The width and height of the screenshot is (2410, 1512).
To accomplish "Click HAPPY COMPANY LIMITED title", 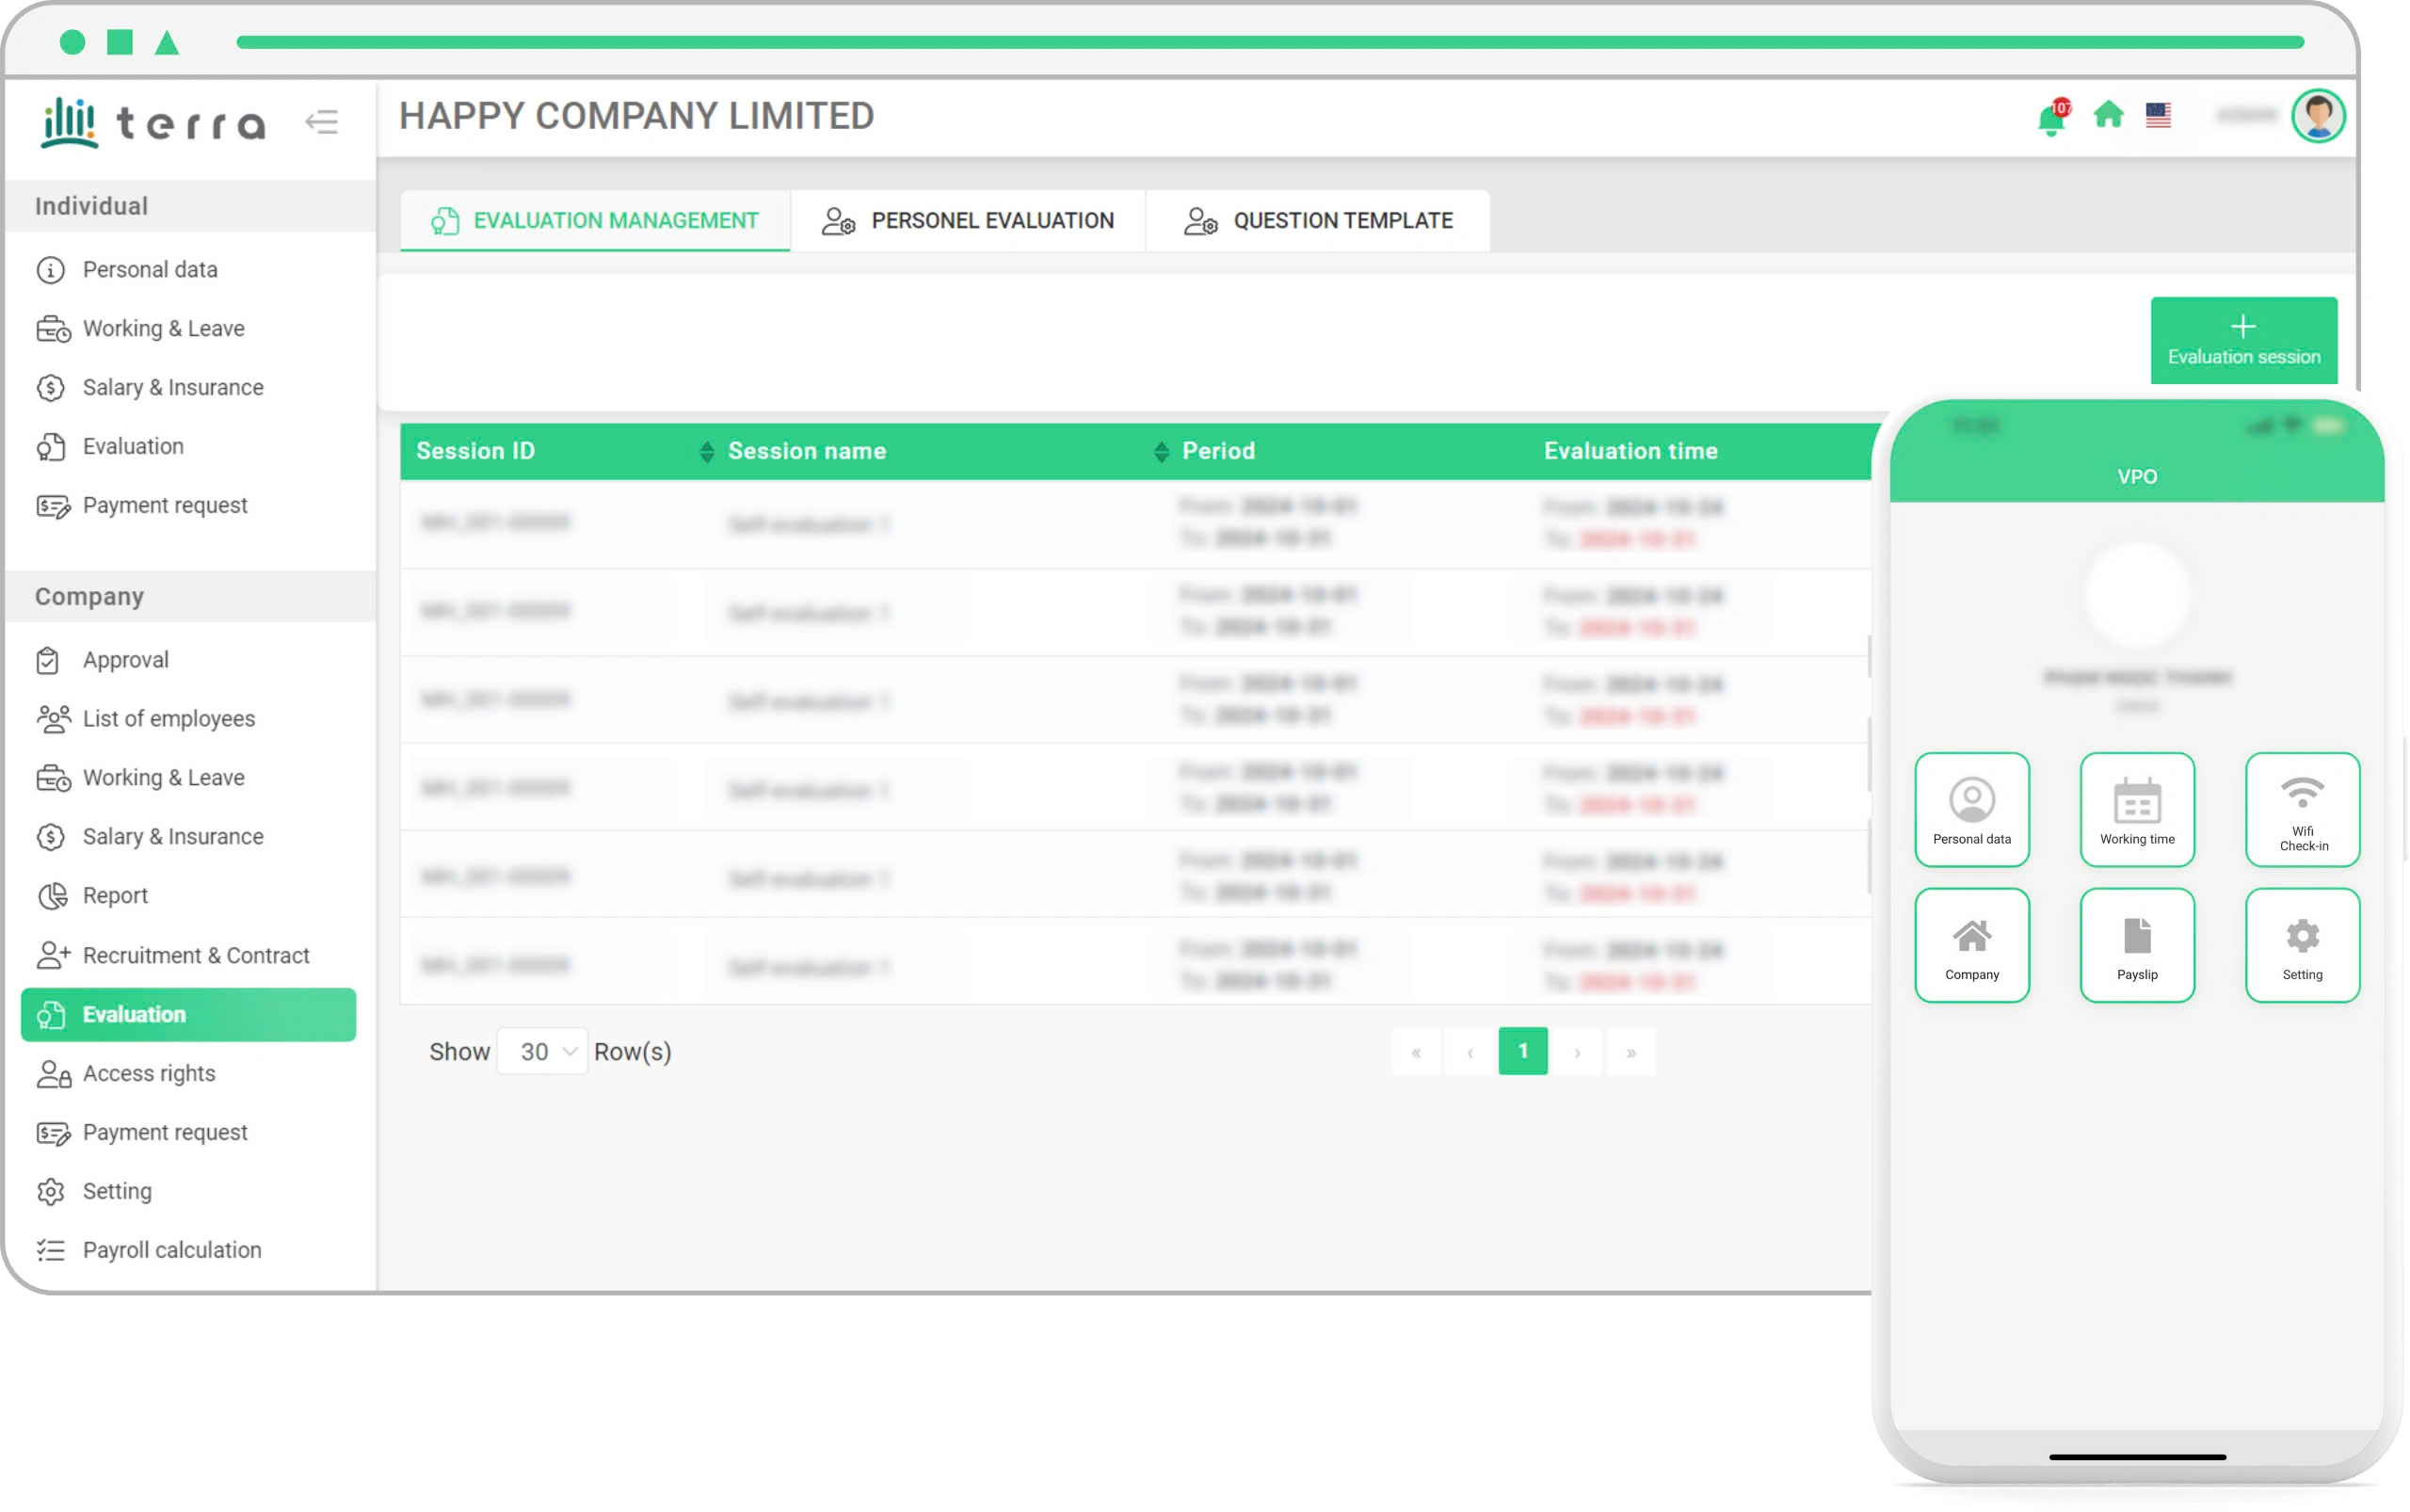I will pos(636,117).
